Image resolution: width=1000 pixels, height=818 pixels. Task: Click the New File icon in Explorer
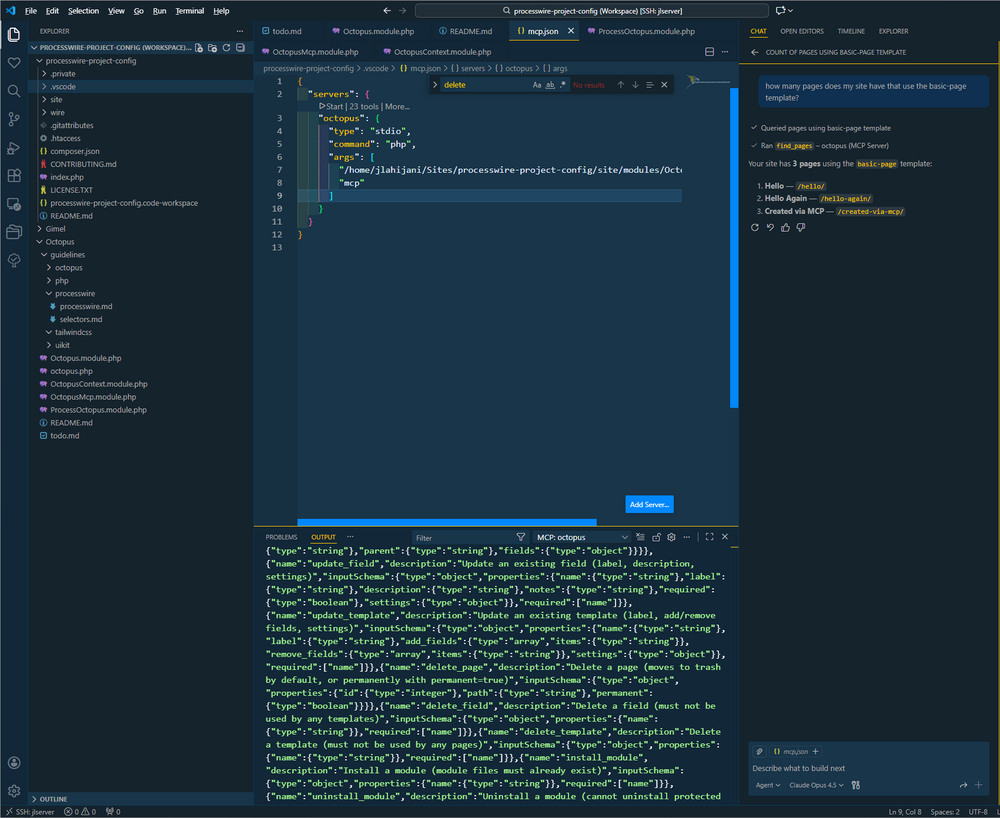pos(199,47)
